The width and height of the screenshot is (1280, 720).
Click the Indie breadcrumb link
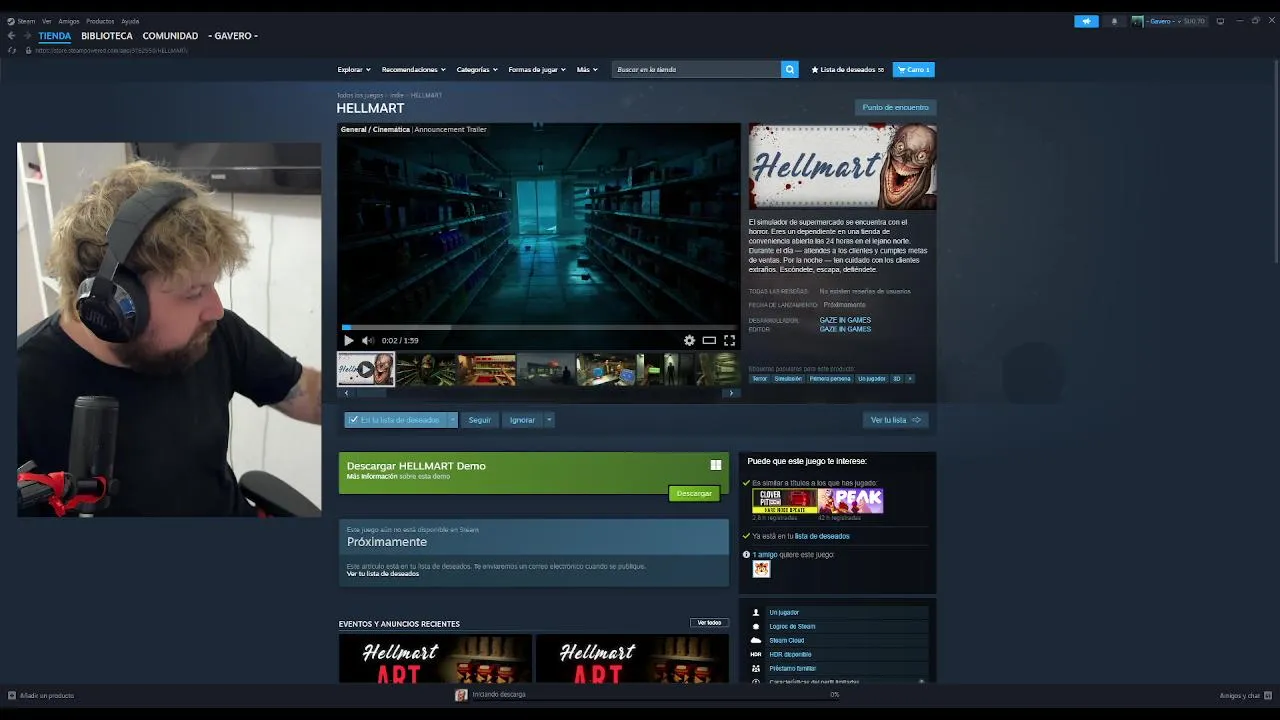pyautogui.click(x=397, y=95)
